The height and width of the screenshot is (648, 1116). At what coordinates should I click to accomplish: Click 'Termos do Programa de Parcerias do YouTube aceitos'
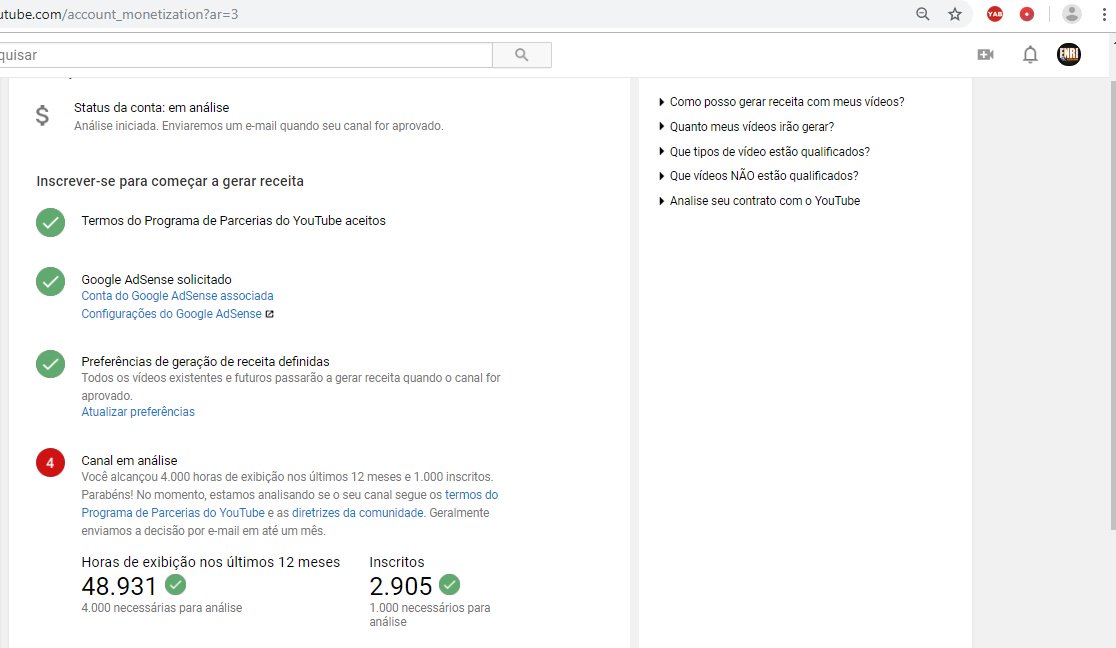coord(233,221)
